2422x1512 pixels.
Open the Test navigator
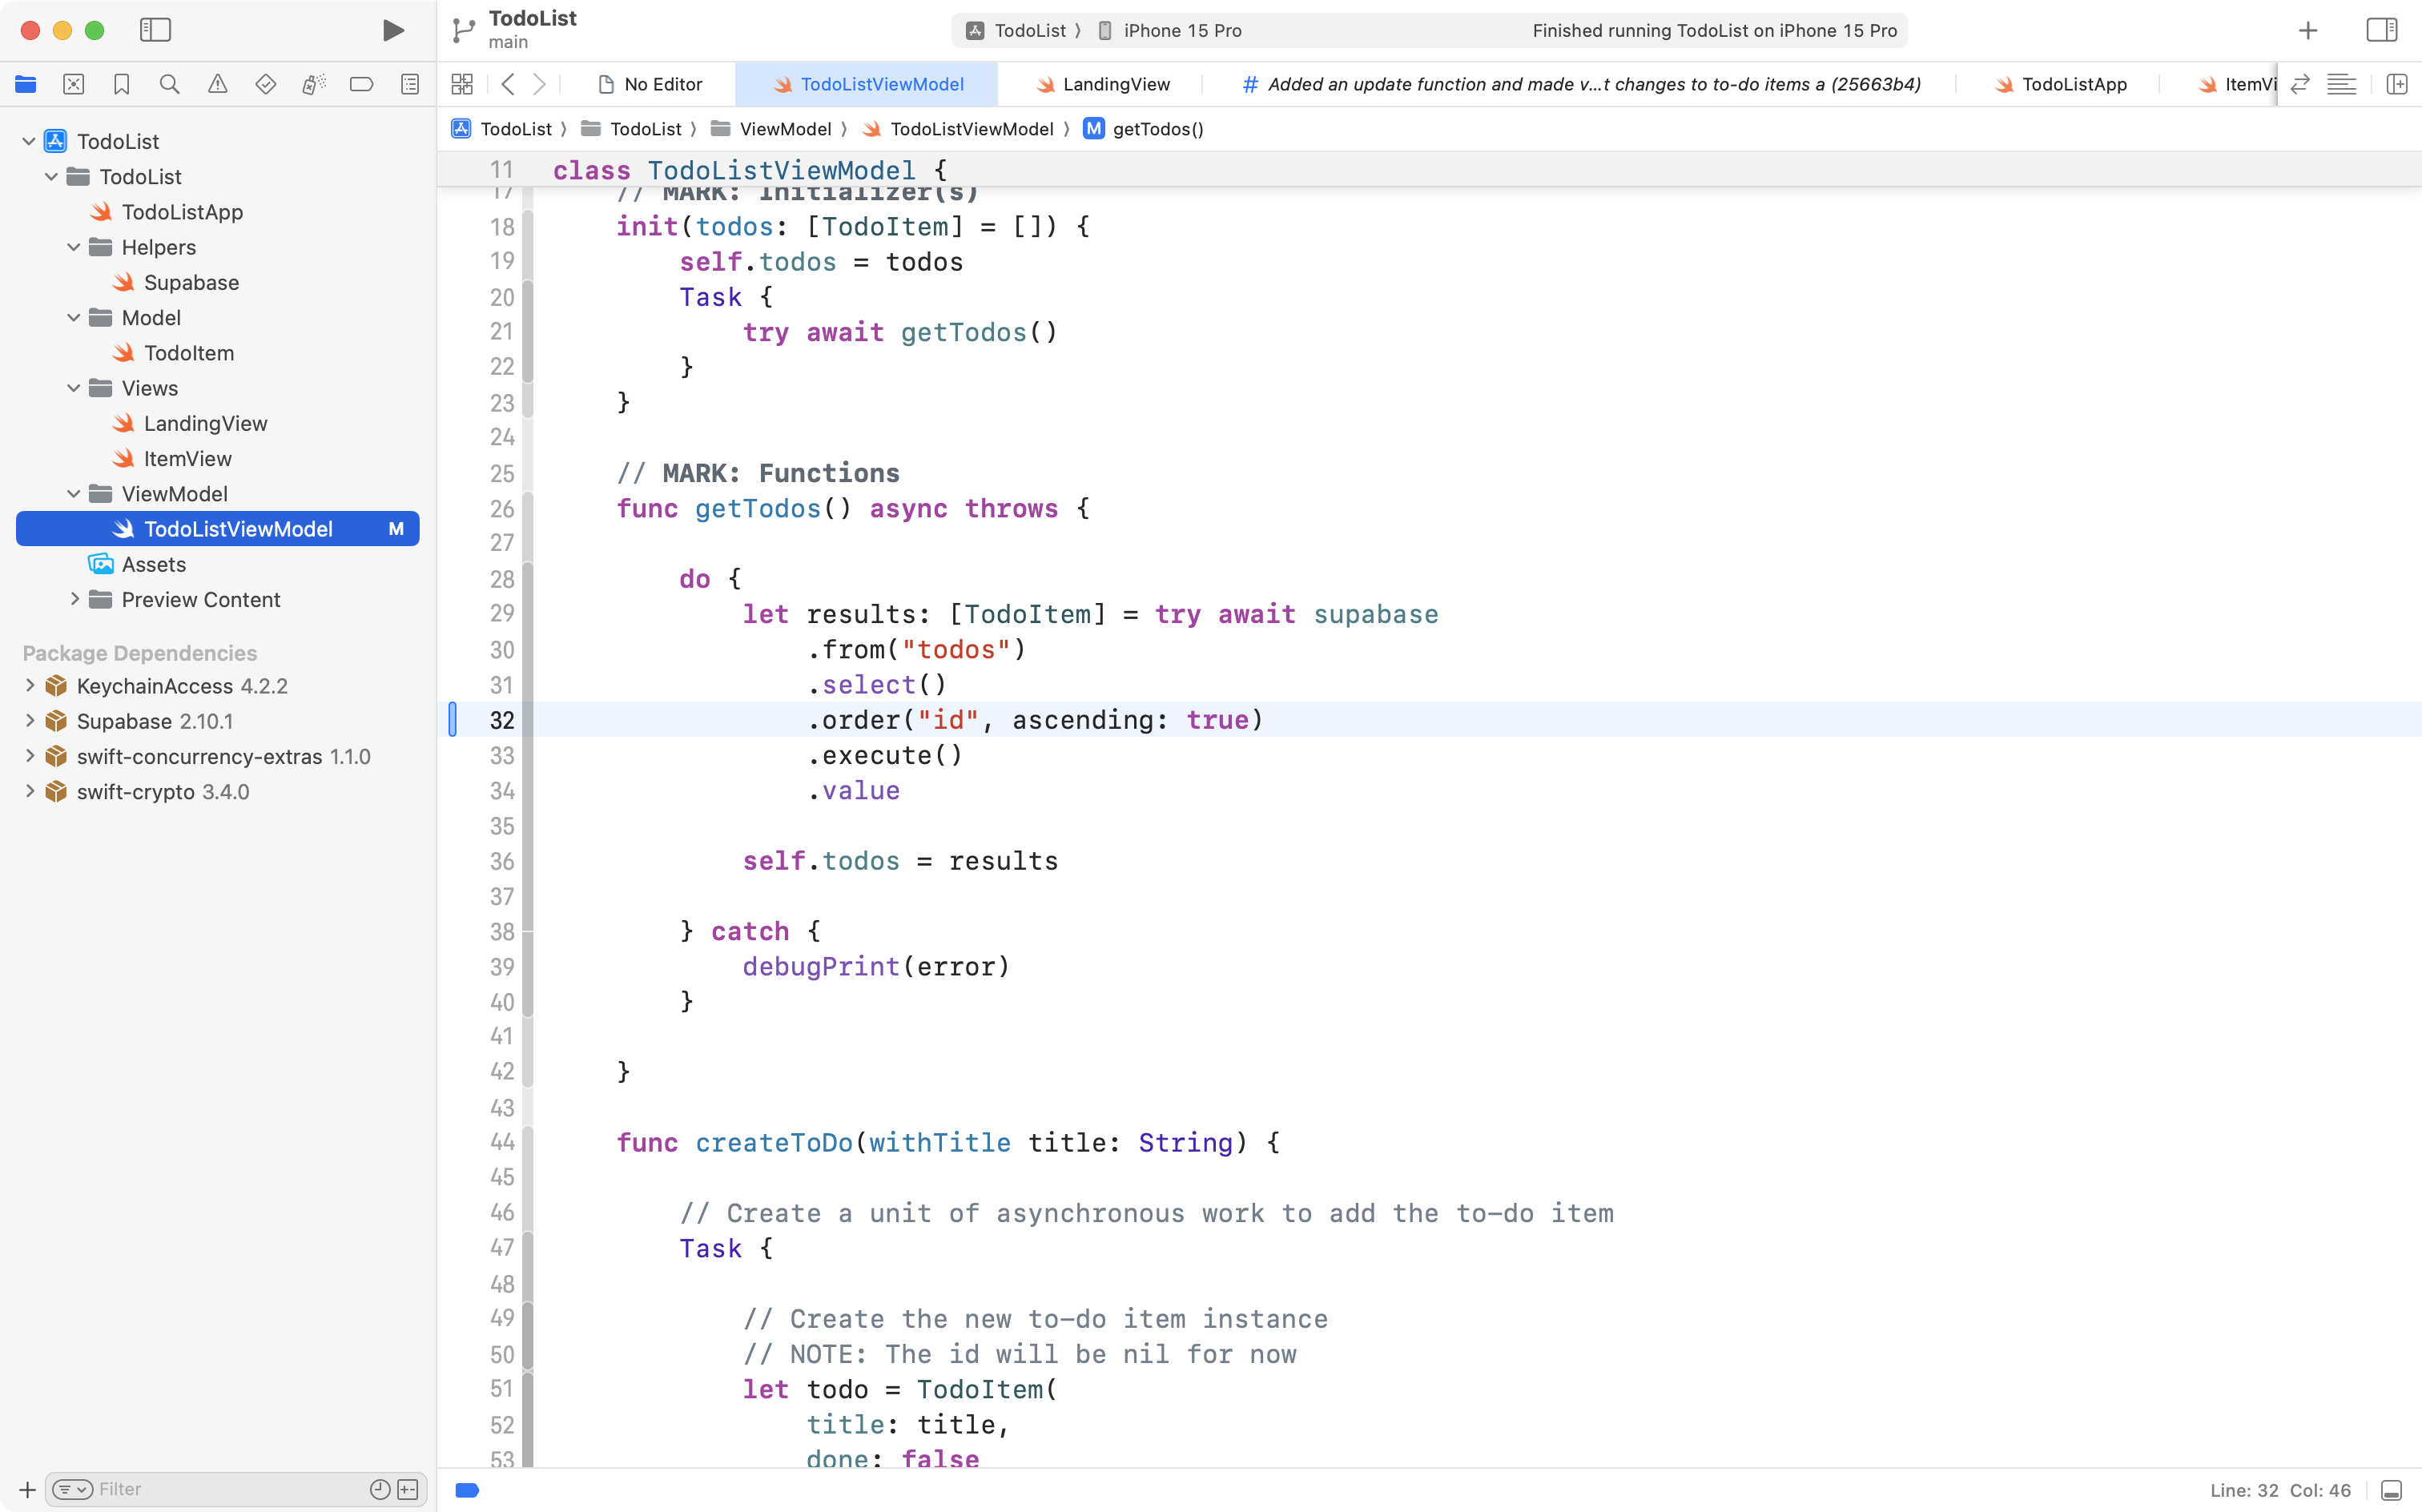[265, 84]
